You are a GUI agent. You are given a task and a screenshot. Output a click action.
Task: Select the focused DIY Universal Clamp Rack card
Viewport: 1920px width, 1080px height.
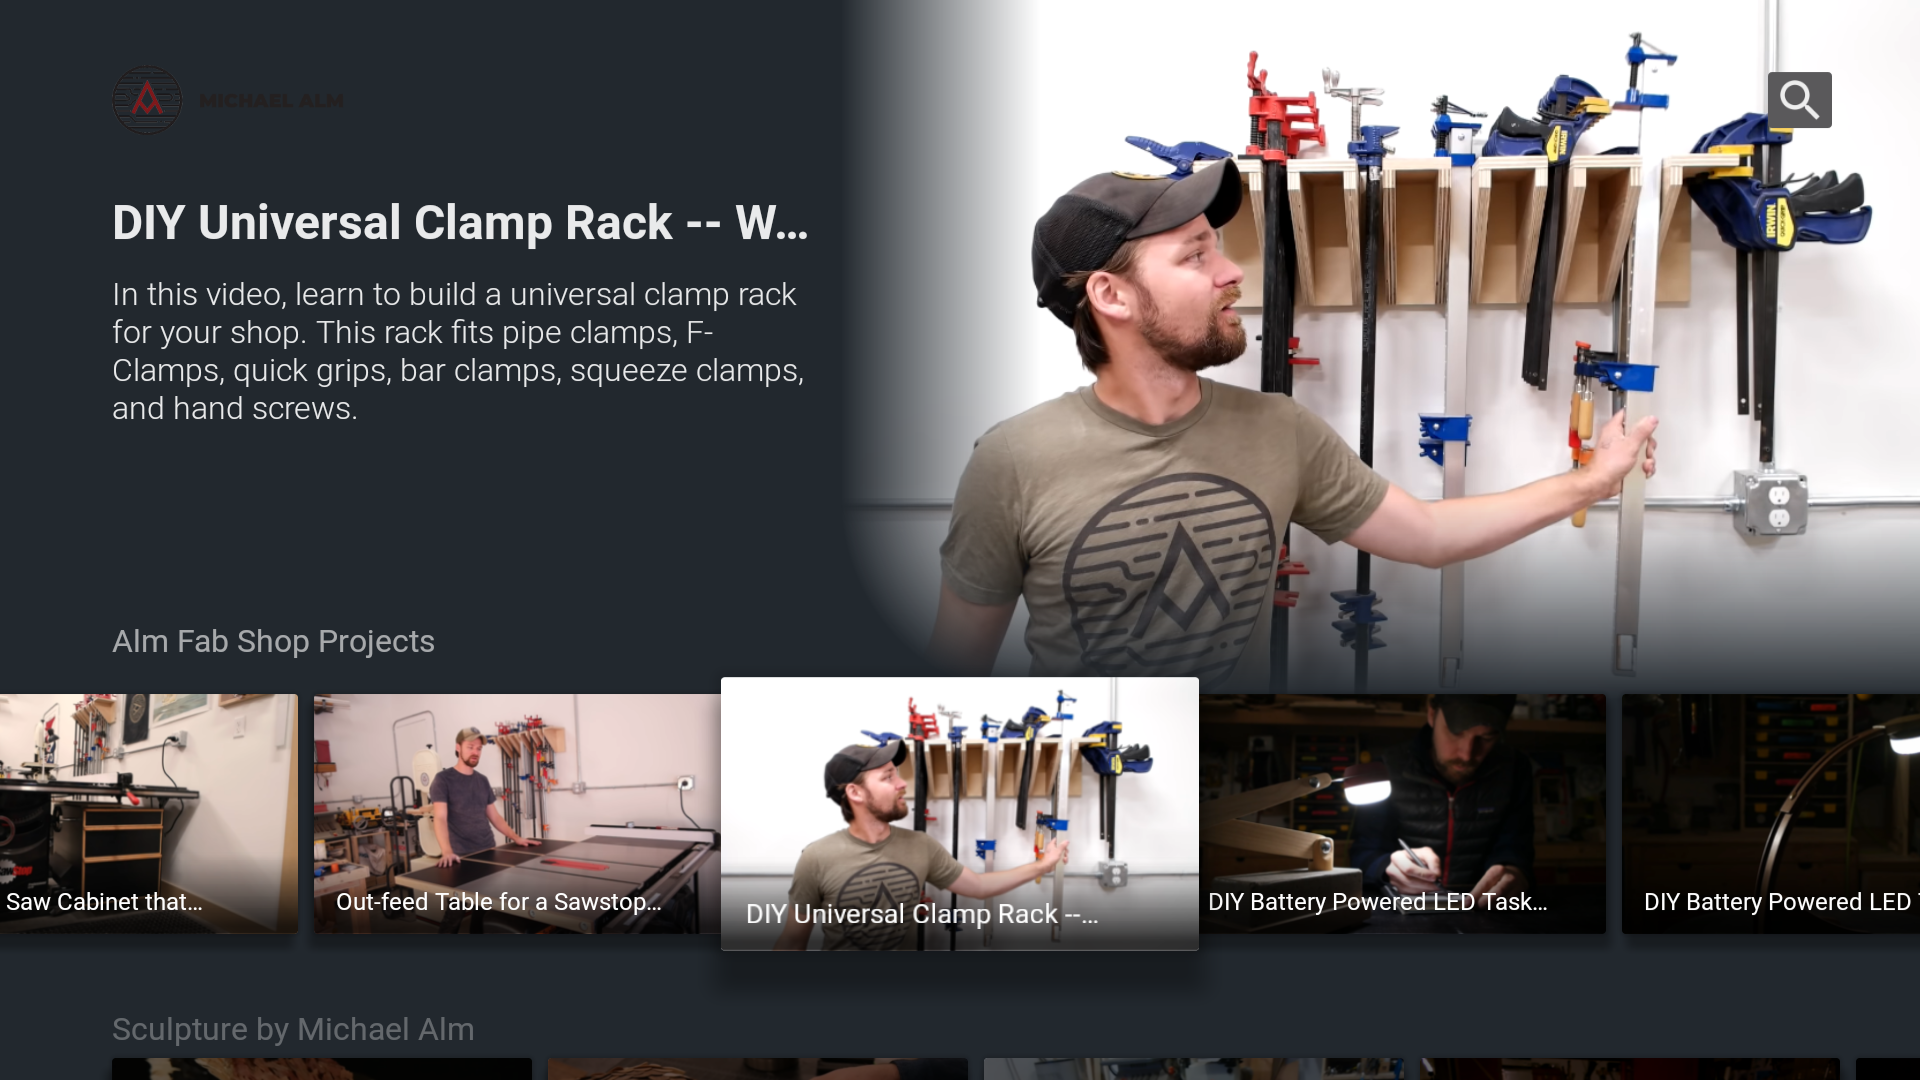coord(960,813)
